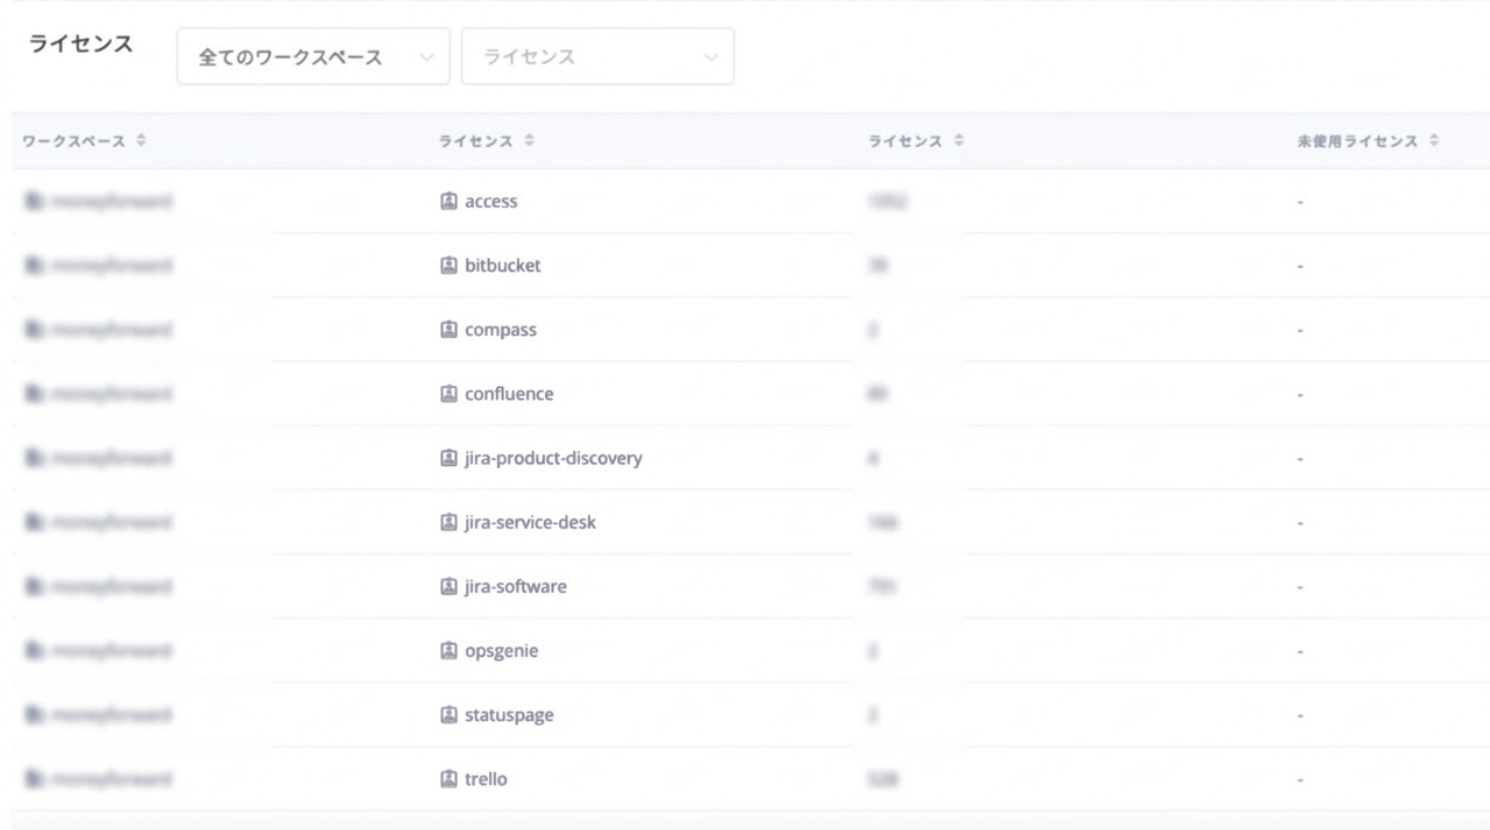Sort by the ワークスペース column
Viewport: 1490px width, 830px height.
tap(141, 141)
